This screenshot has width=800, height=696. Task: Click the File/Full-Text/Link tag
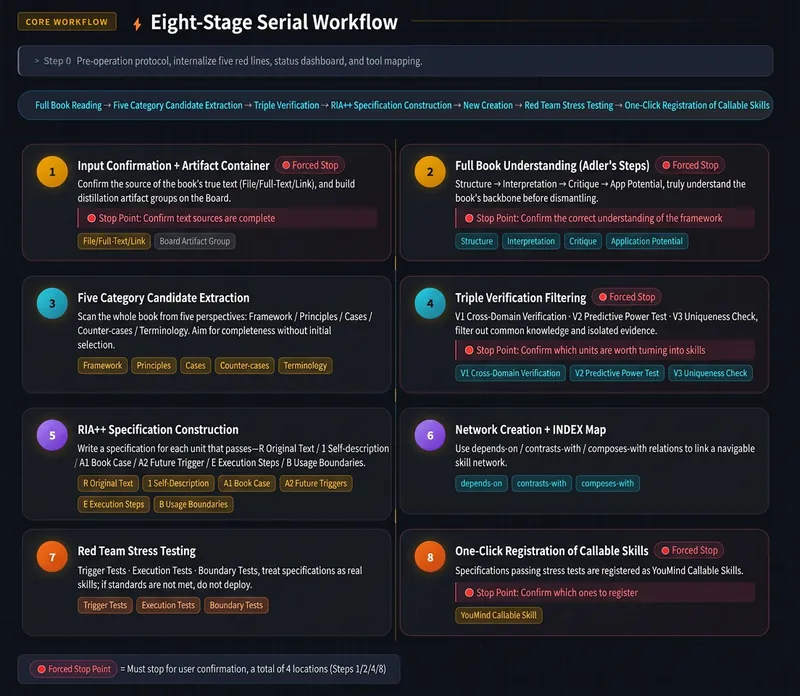click(114, 241)
